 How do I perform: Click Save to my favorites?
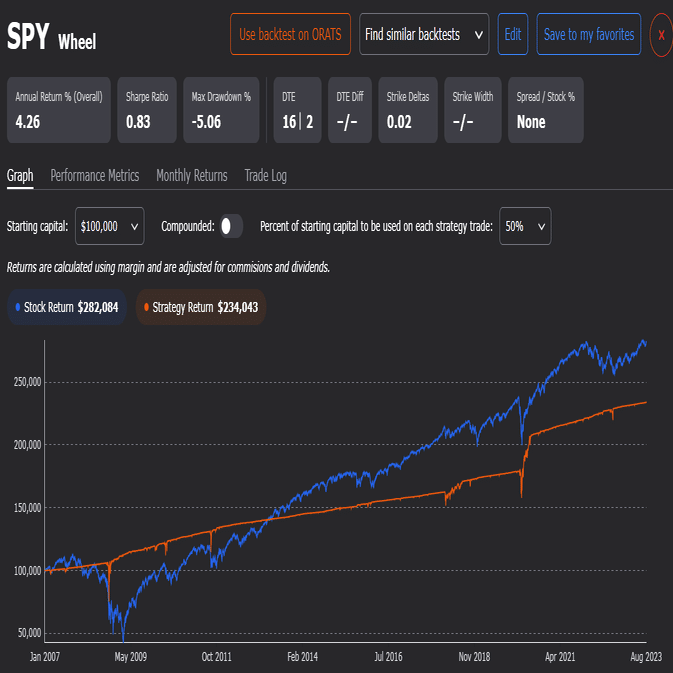coord(588,35)
